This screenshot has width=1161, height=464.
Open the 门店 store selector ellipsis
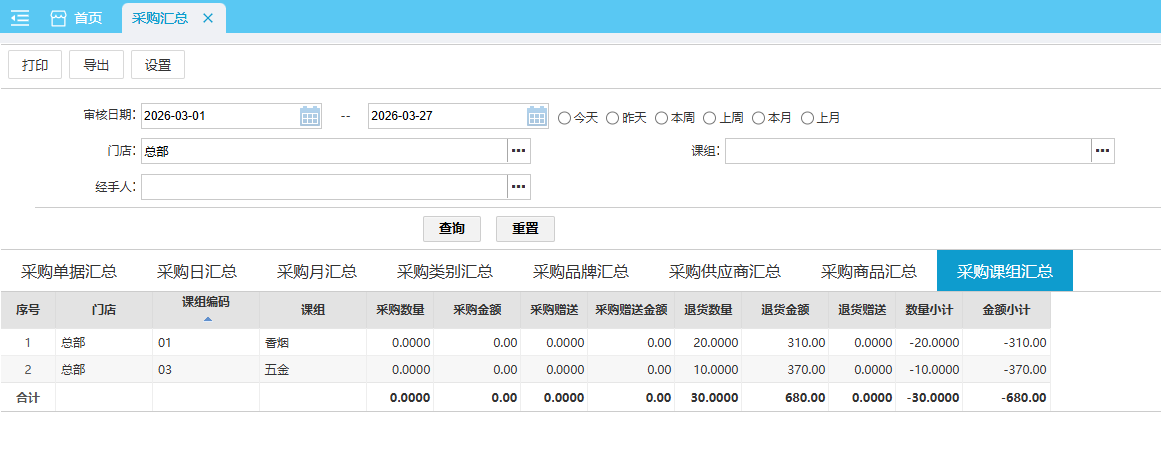tap(518, 151)
